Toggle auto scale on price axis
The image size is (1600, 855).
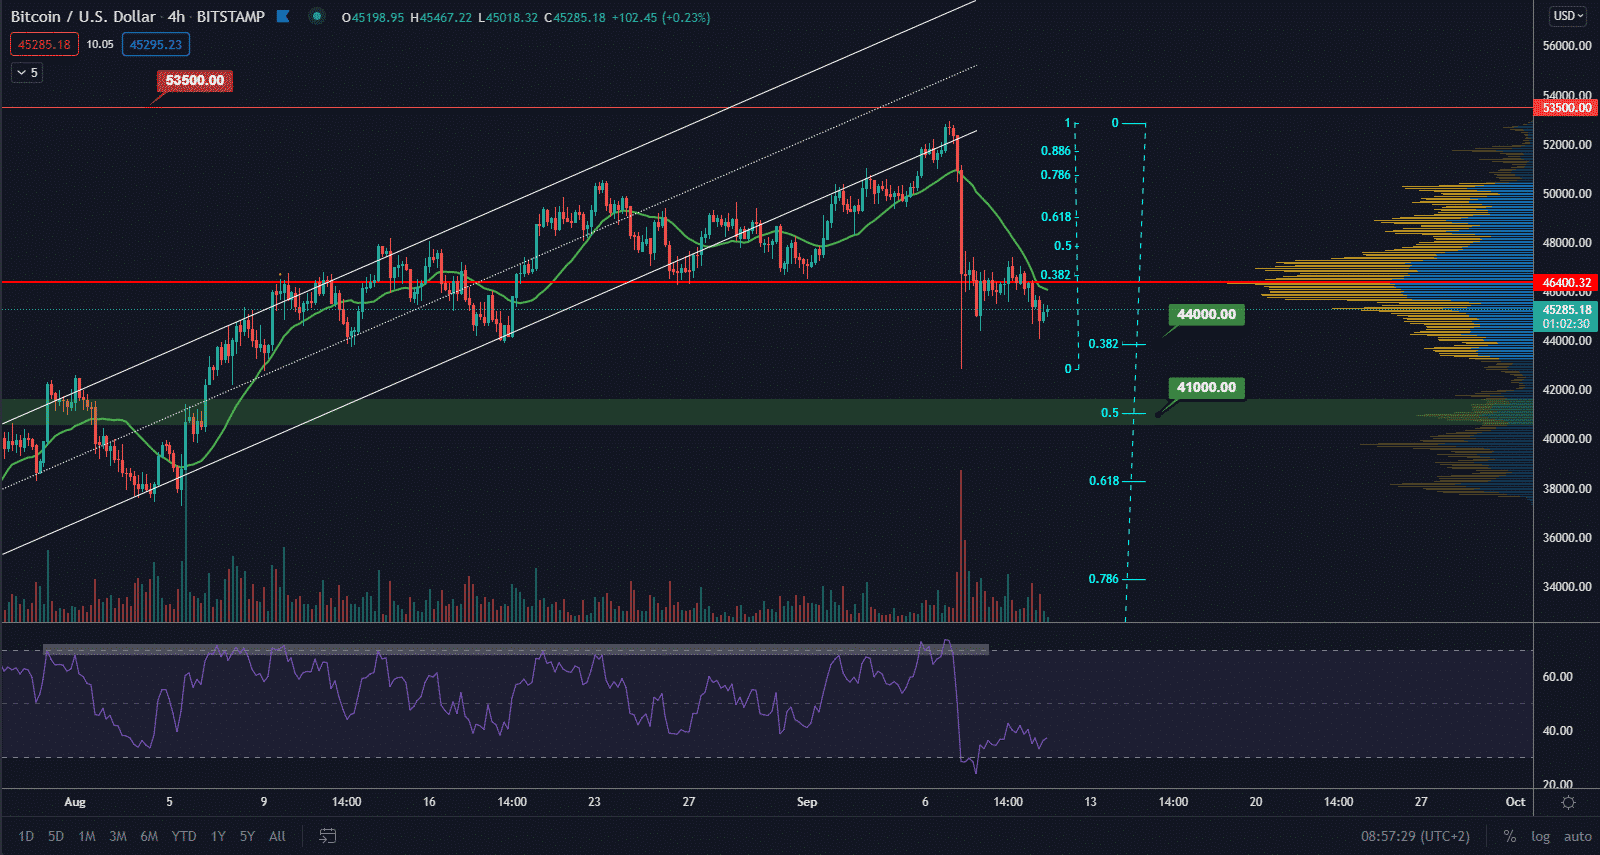[x=1577, y=836]
